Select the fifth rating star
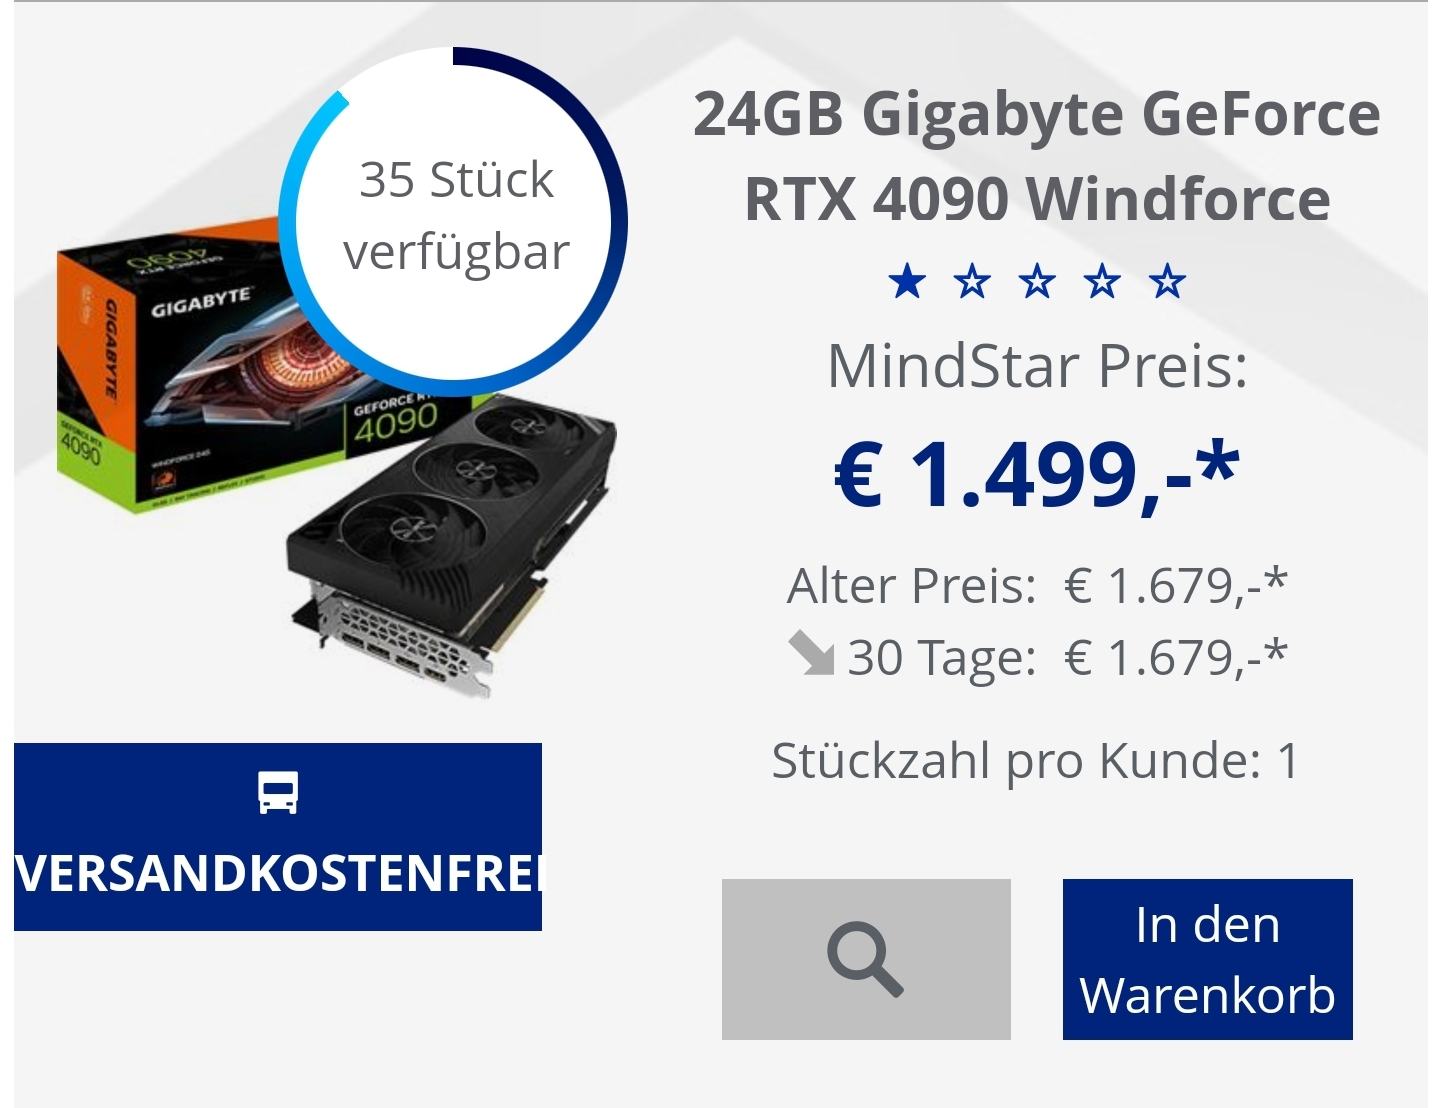The height and width of the screenshot is (1108, 1439). pos(1167,282)
